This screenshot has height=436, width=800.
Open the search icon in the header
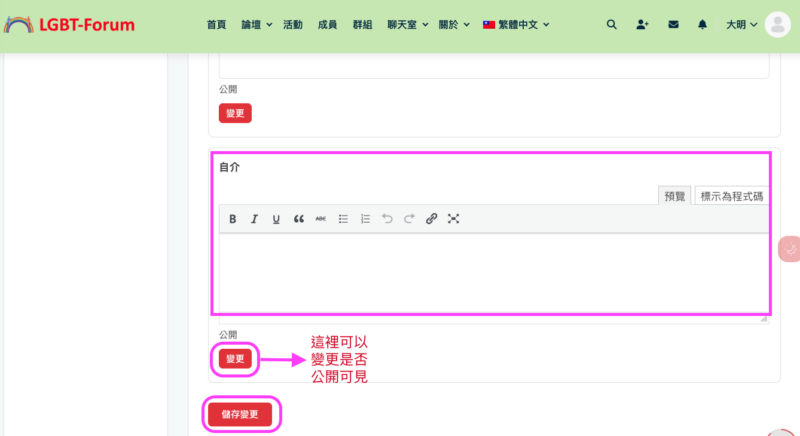click(x=612, y=25)
